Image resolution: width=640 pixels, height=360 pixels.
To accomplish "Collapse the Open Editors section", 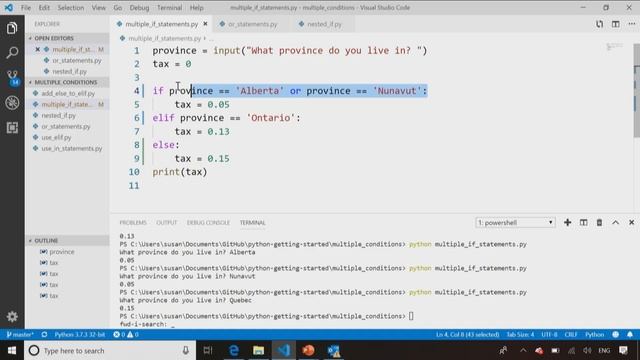I will coord(68,38).
